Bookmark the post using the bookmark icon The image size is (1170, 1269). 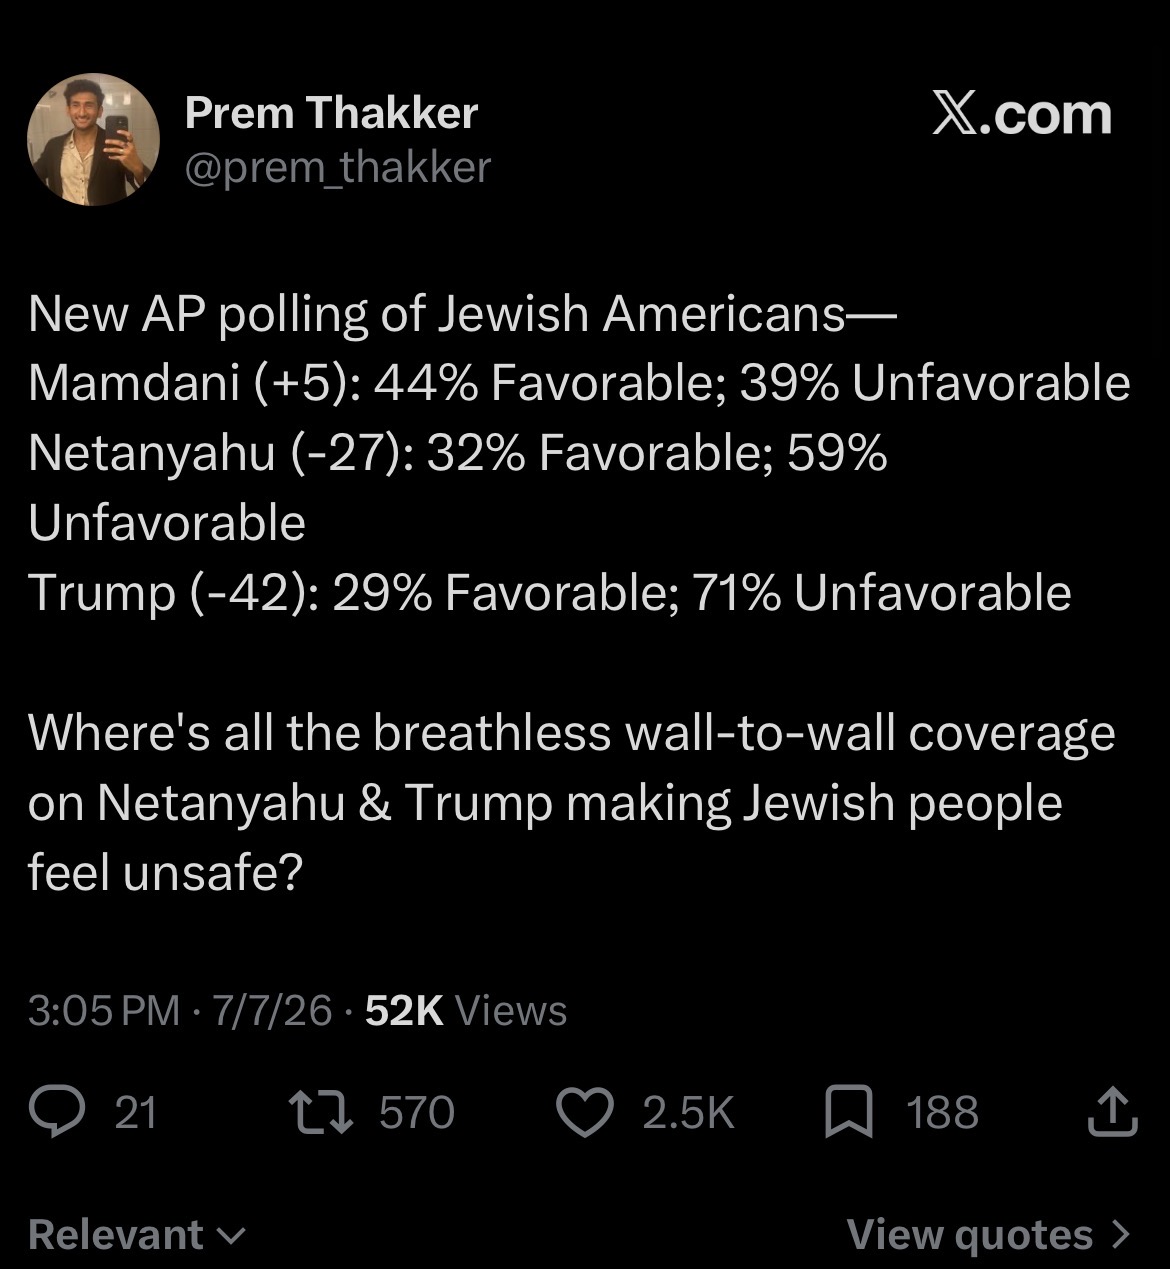(849, 1113)
